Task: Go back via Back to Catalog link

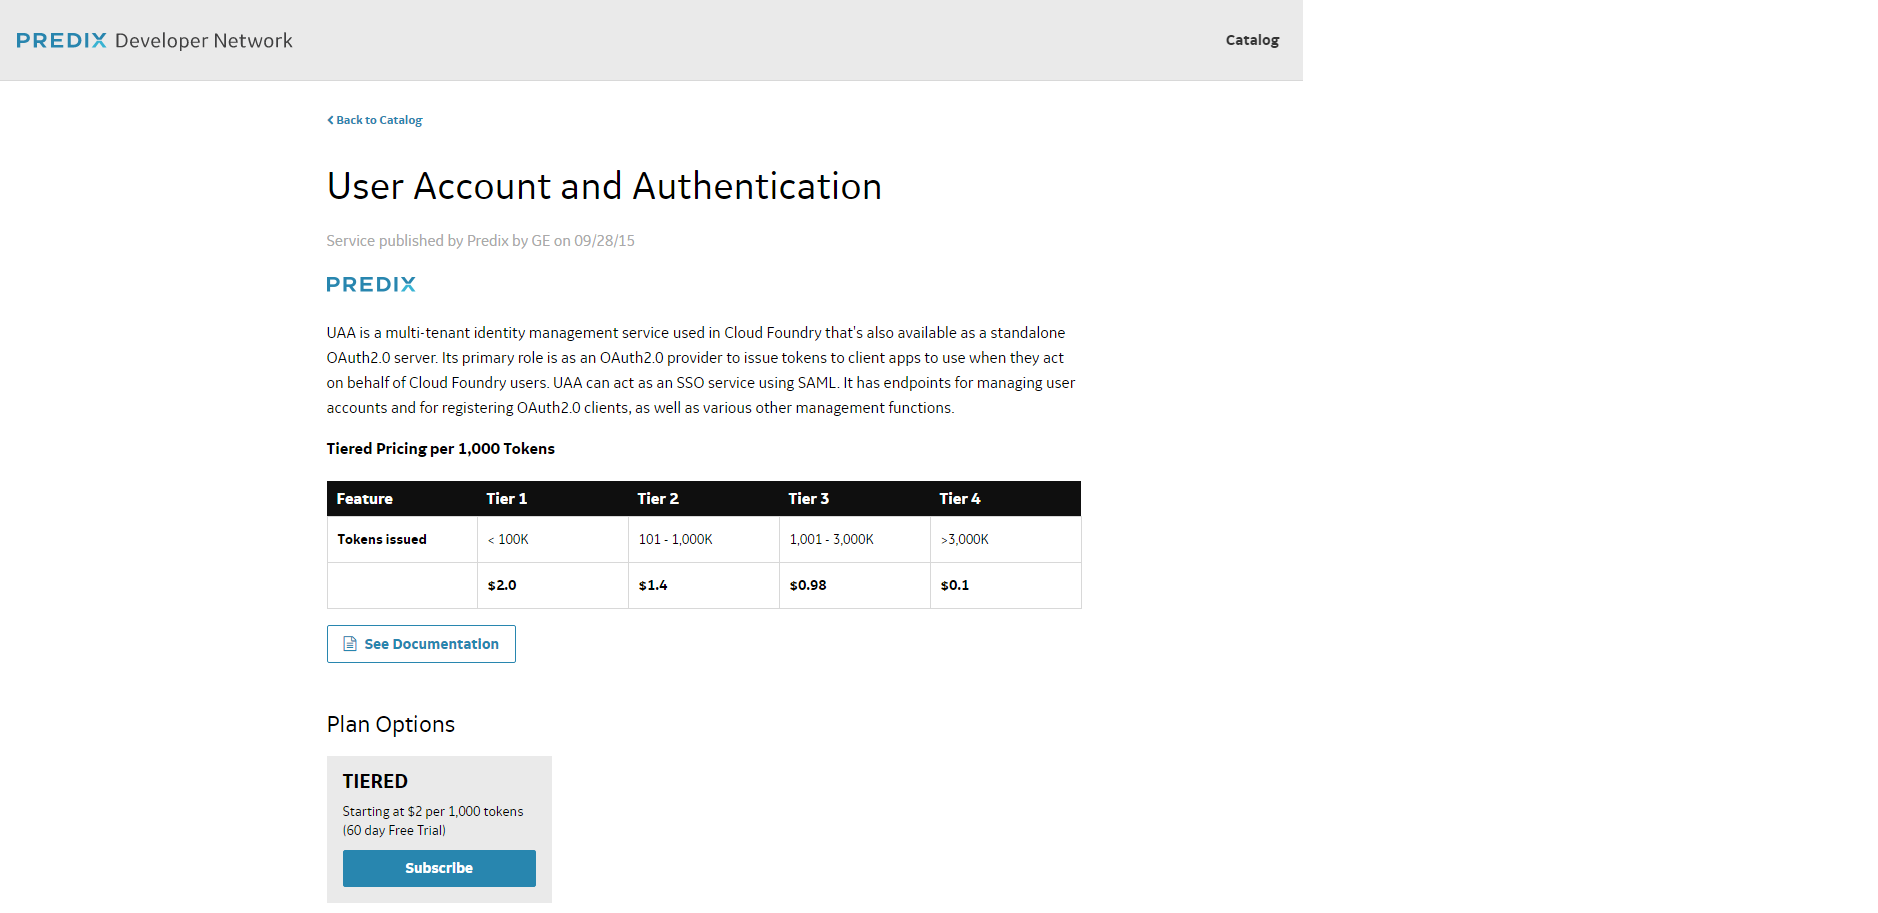Action: (375, 120)
